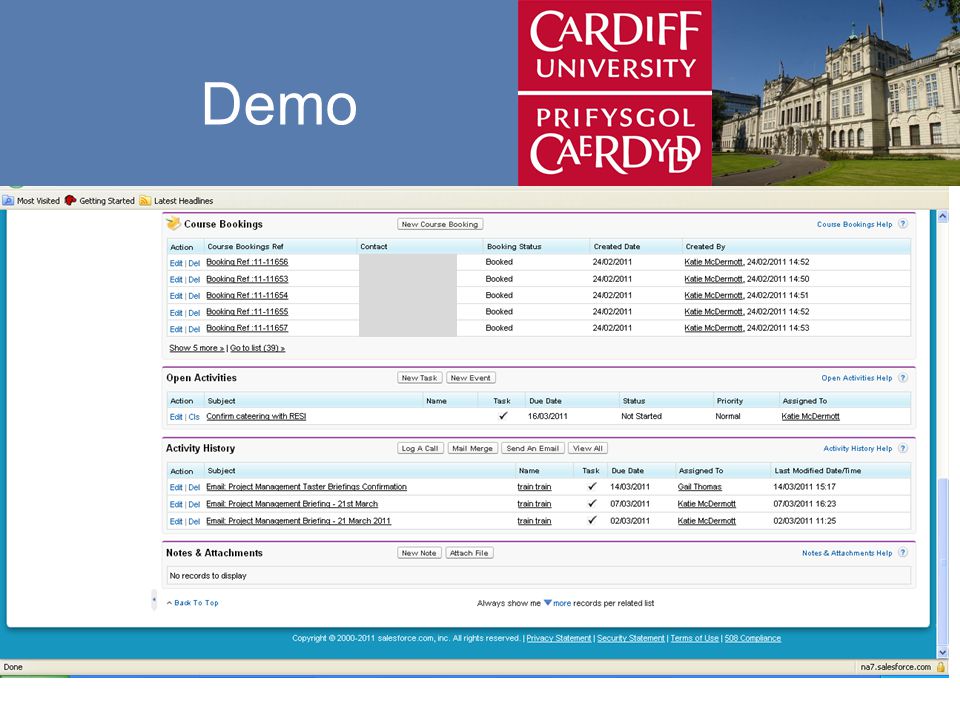
Task: Click the Send An Email button
Action: tap(533, 448)
